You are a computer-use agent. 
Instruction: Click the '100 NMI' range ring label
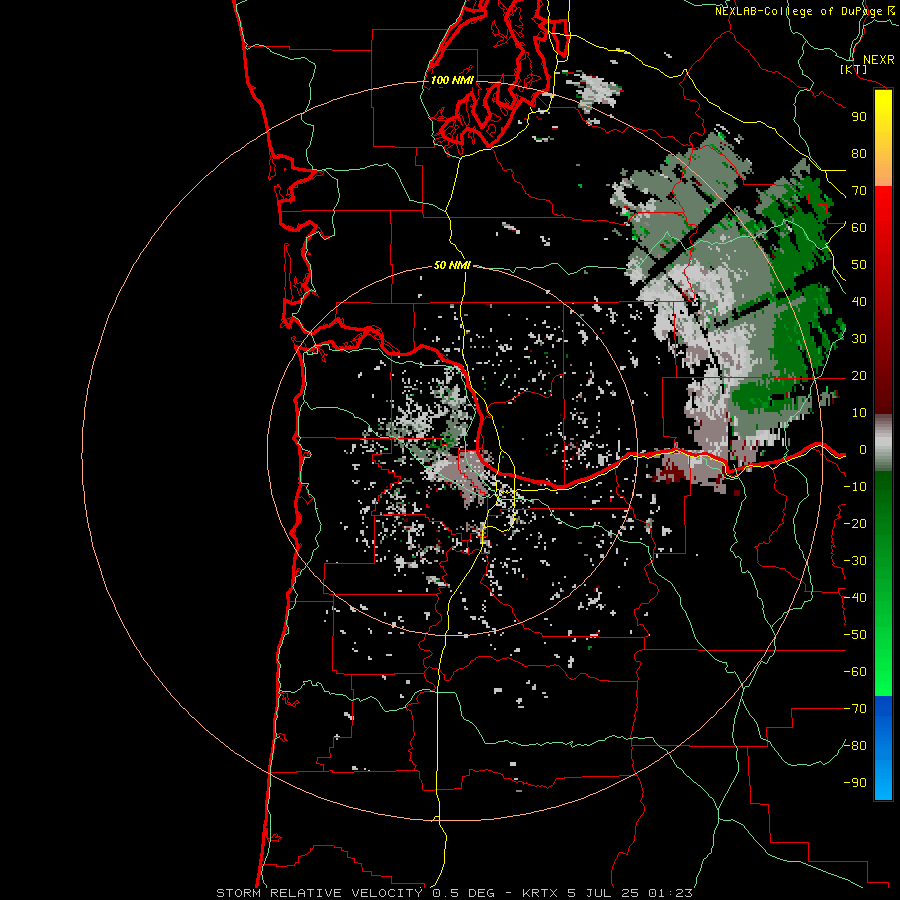click(x=452, y=80)
